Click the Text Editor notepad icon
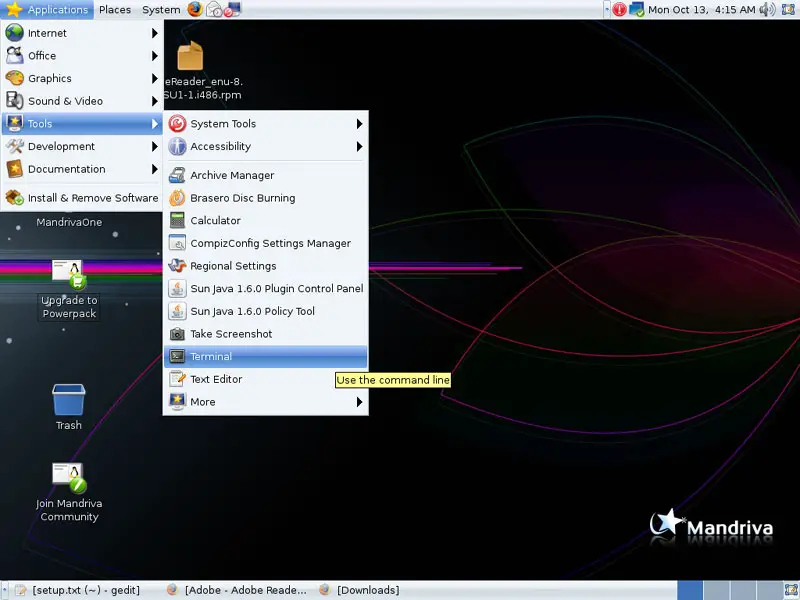The image size is (800, 600). pos(177,379)
